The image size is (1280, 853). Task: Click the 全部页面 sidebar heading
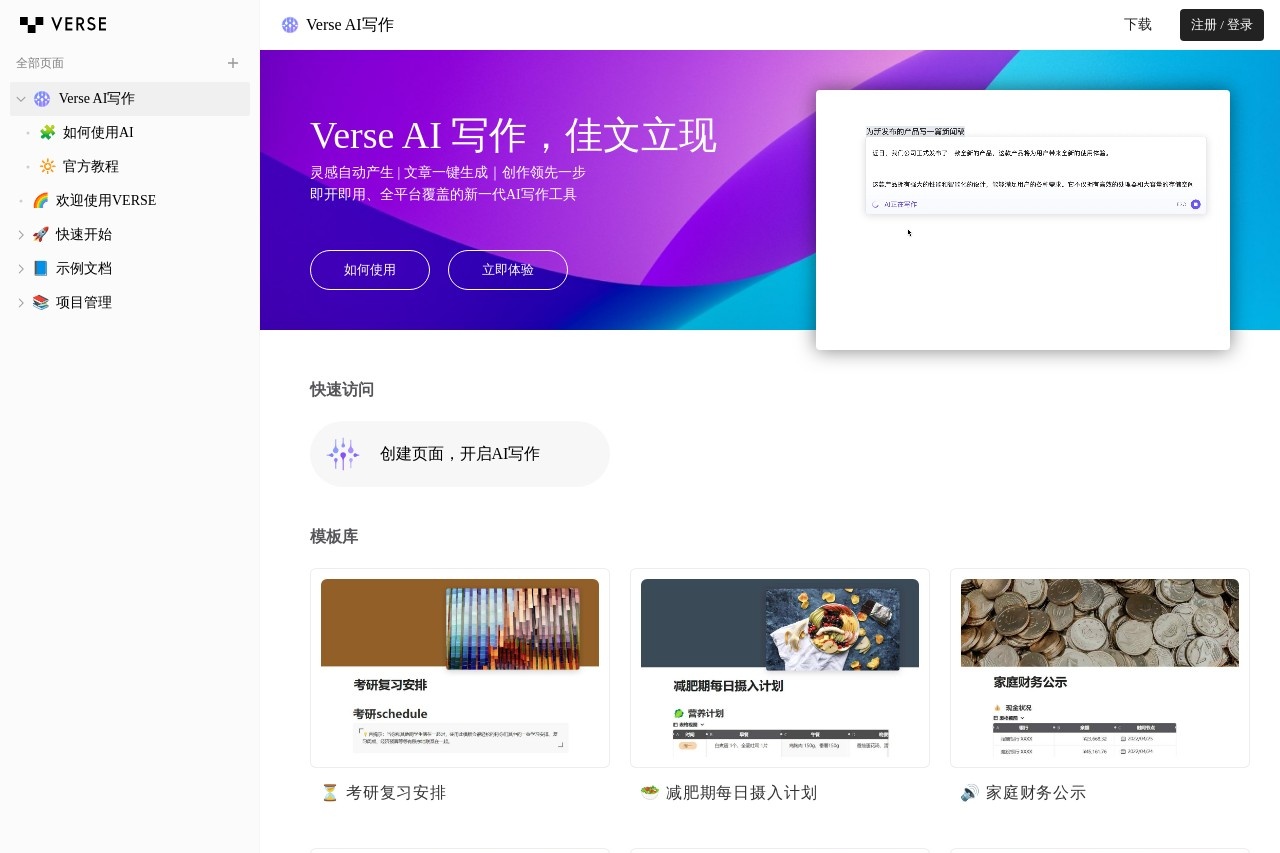[x=40, y=63]
